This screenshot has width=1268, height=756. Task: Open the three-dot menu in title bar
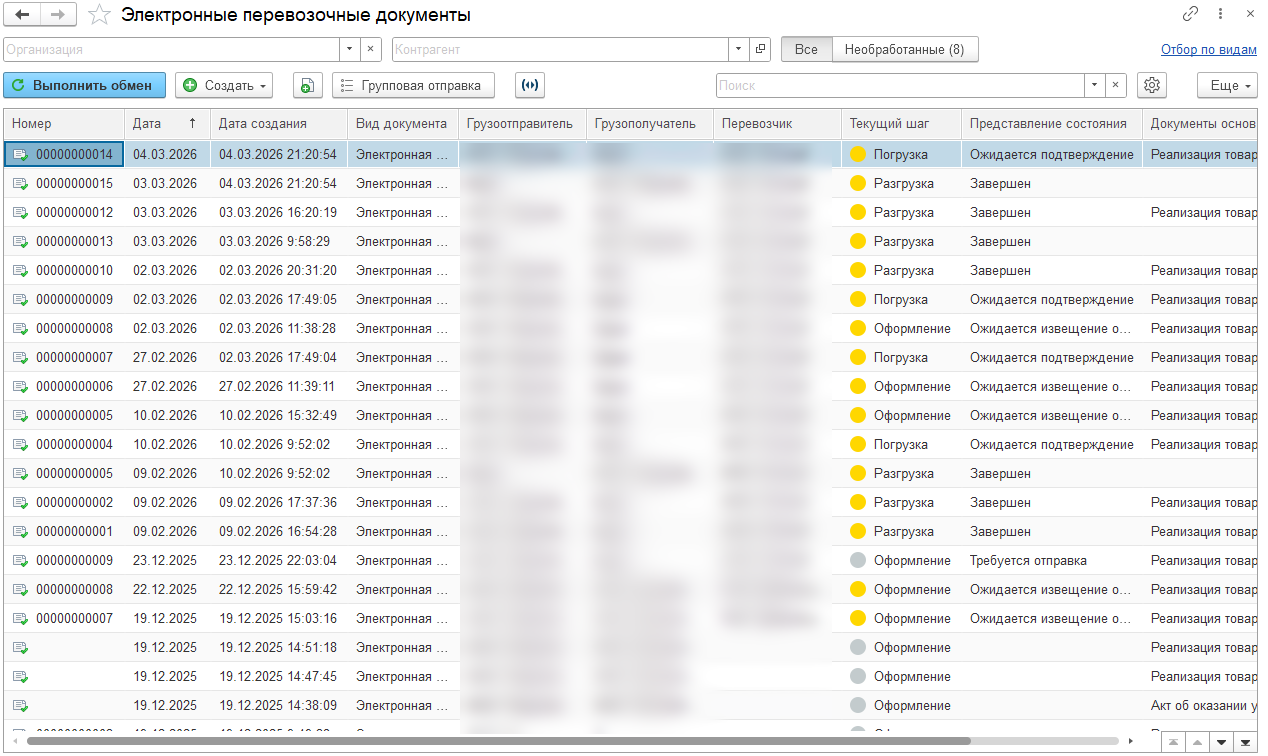pos(1220,14)
